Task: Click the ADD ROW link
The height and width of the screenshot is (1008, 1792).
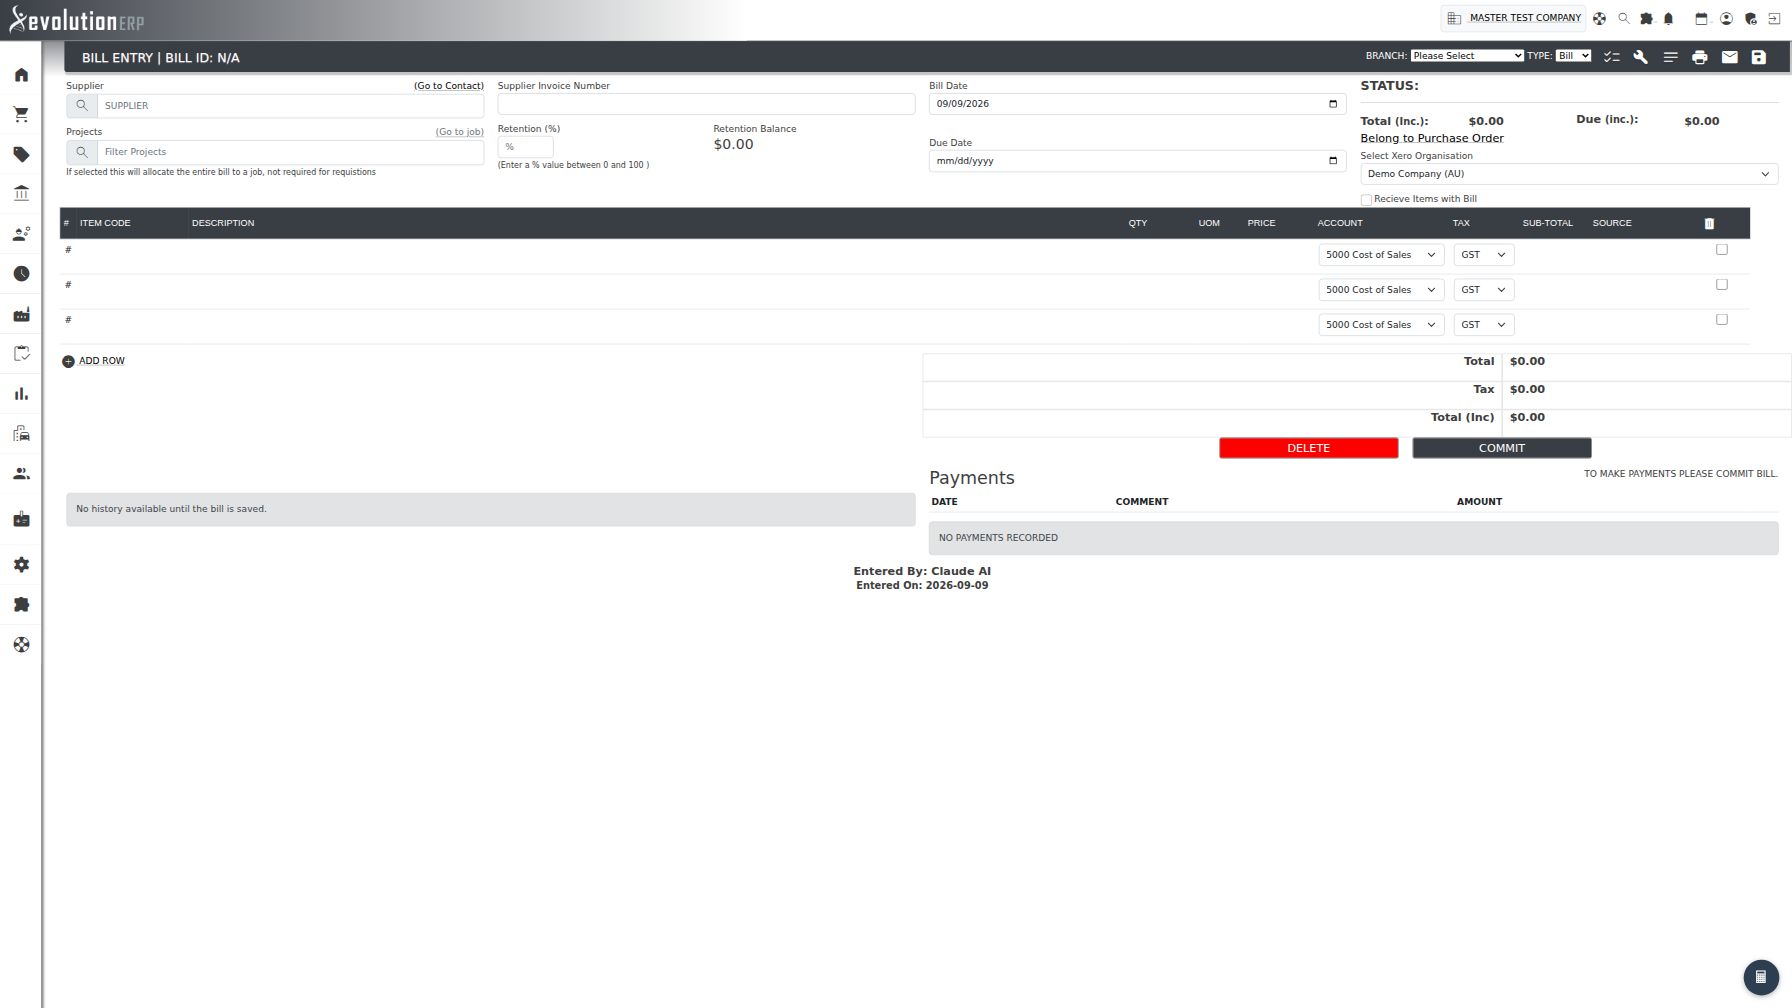Action: [x=102, y=361]
